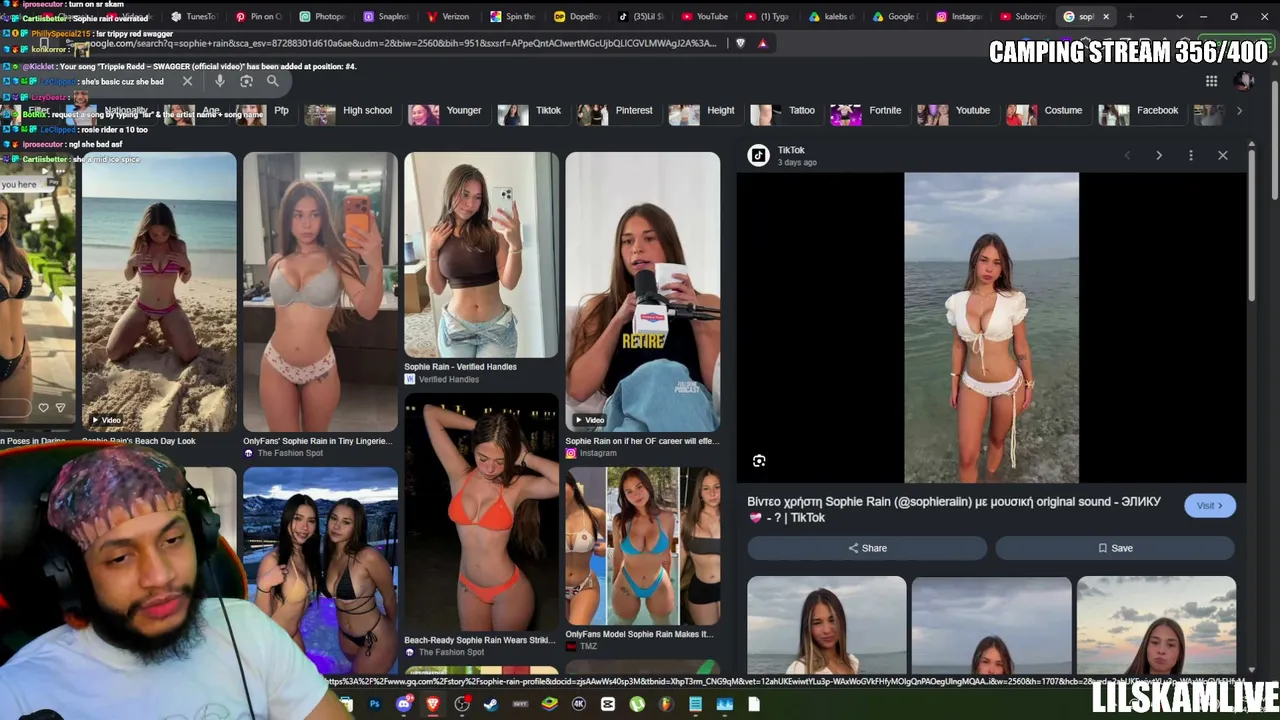1280x720 pixels.
Task: Open the TikTok video title link in preview
Action: [954, 509]
